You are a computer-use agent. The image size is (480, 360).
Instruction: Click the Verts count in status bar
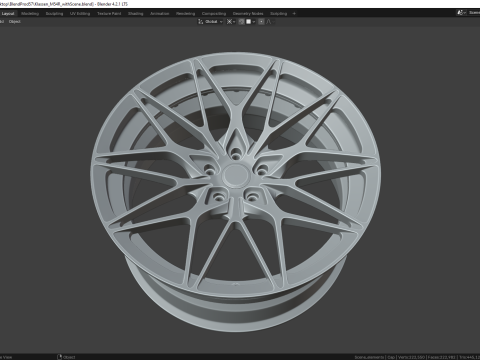[x=411, y=357]
